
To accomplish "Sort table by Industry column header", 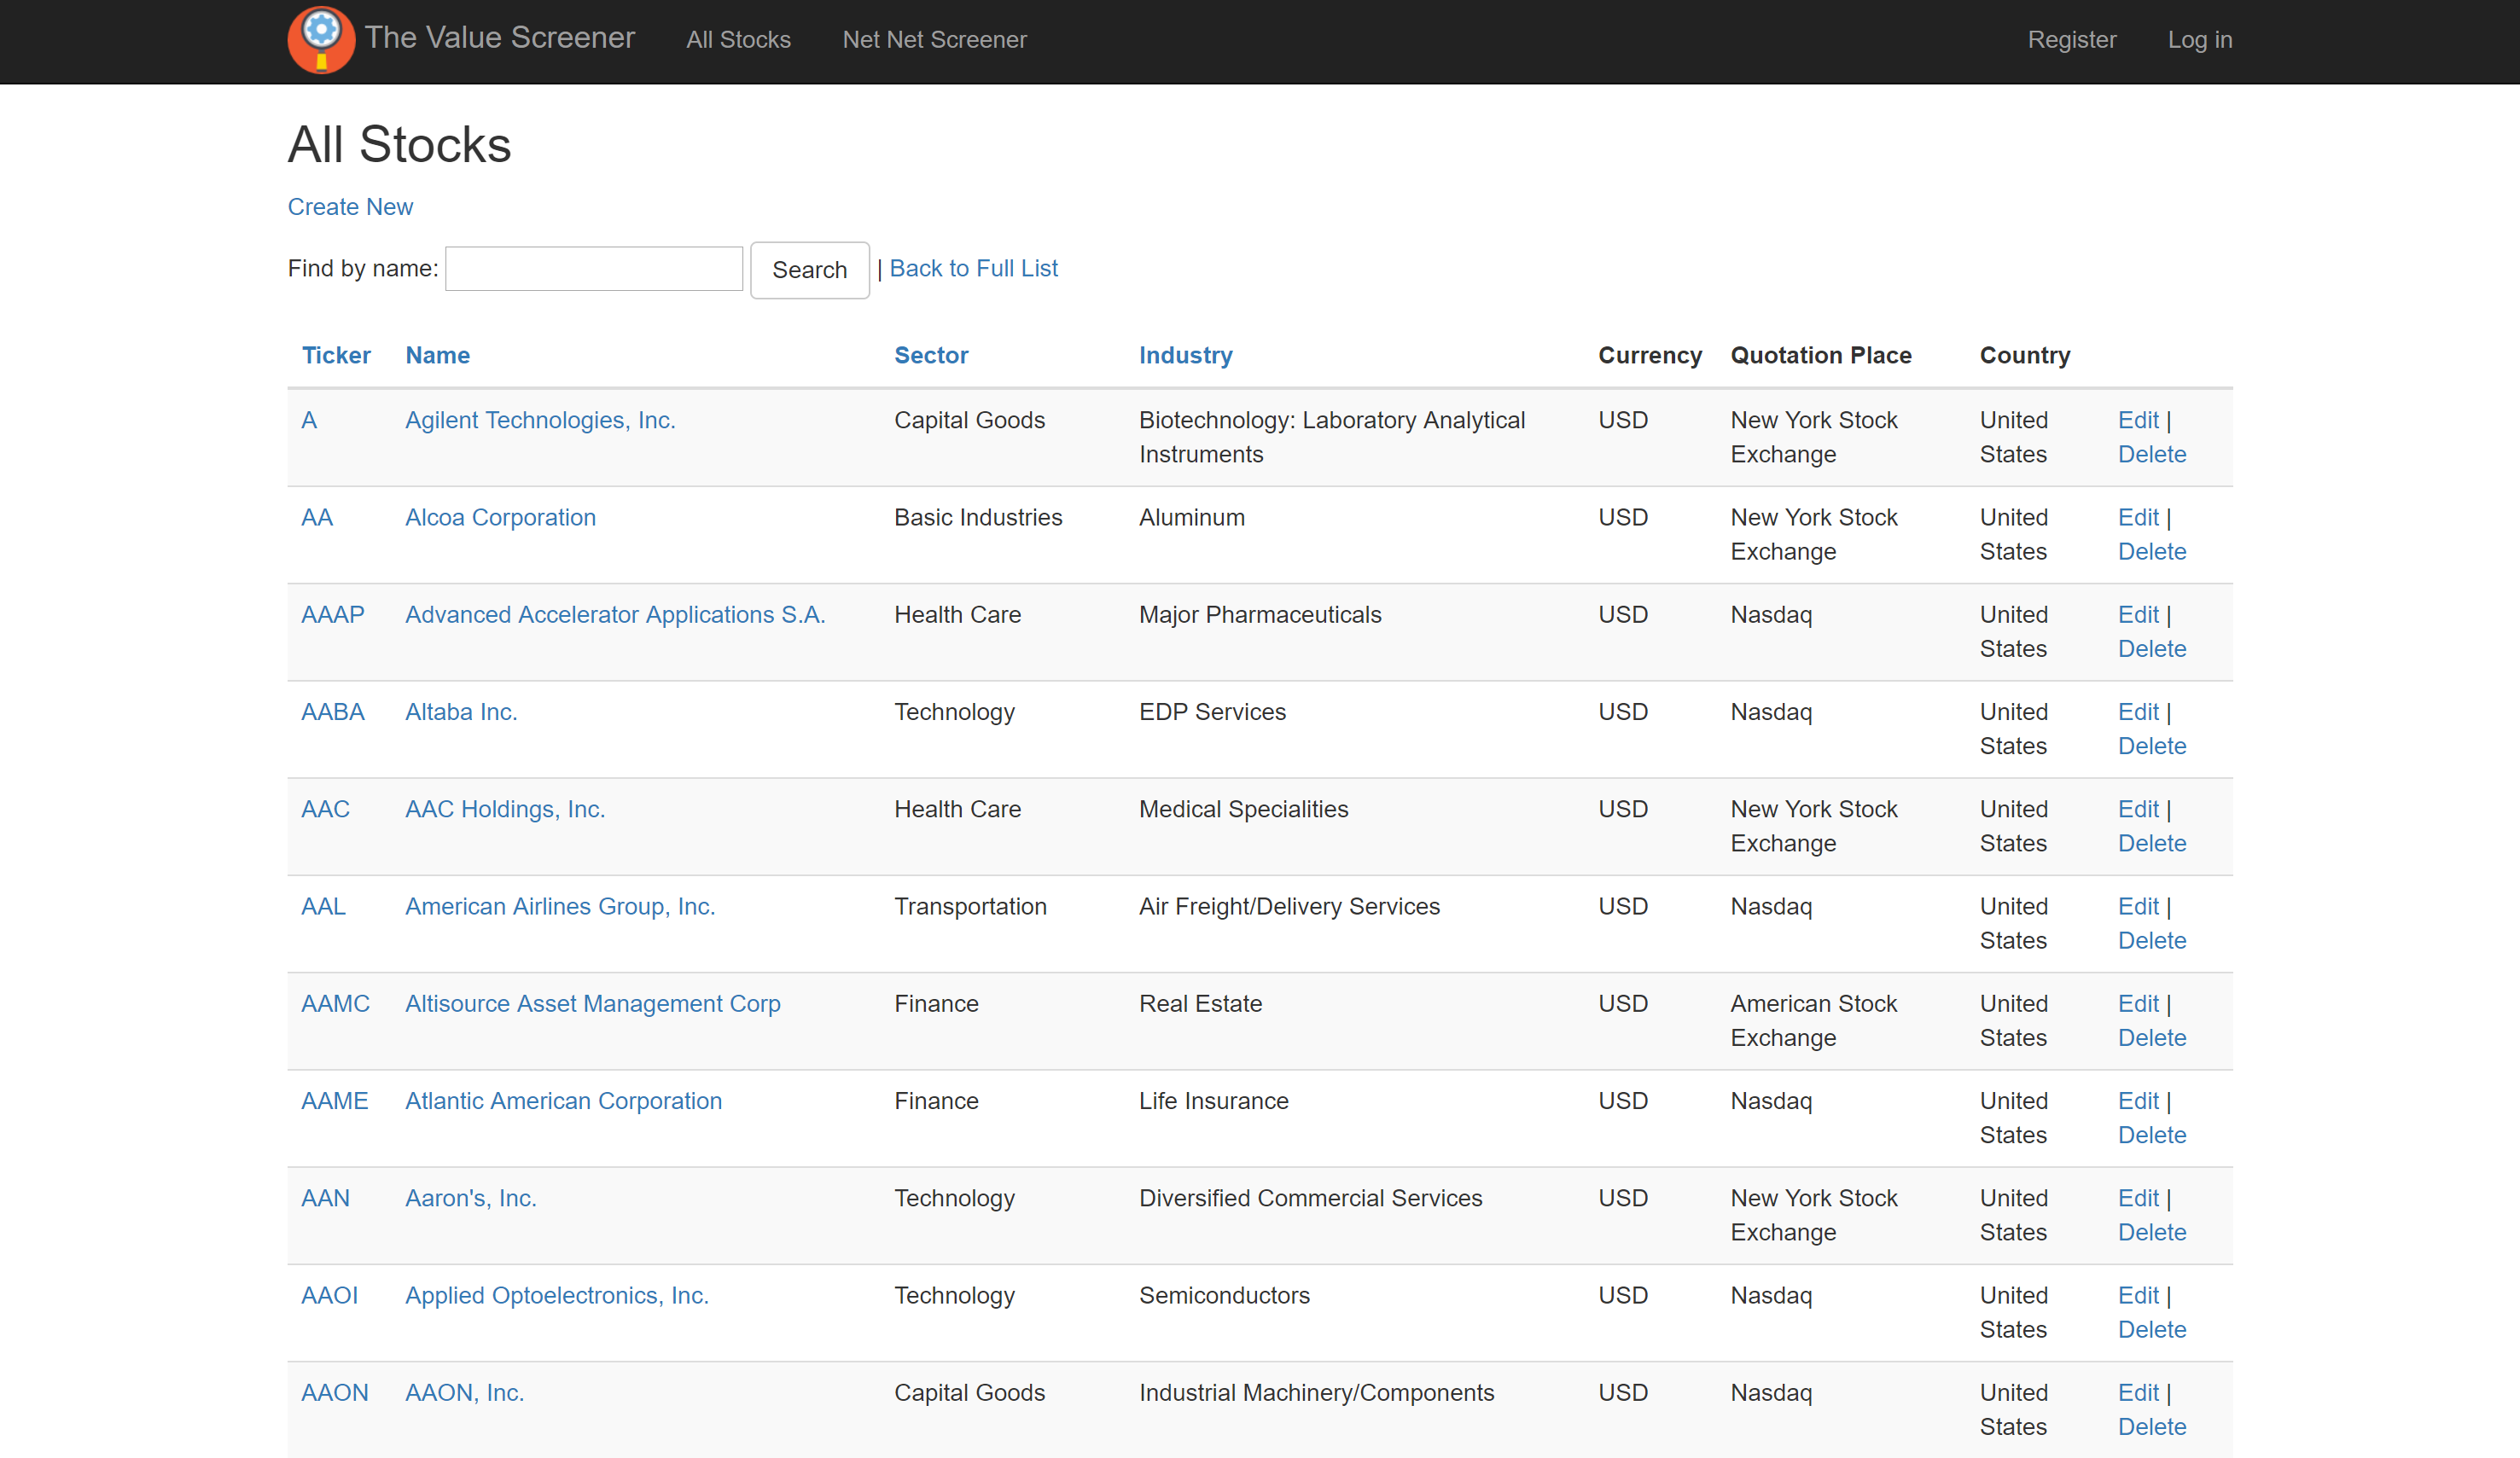I will click(1185, 355).
